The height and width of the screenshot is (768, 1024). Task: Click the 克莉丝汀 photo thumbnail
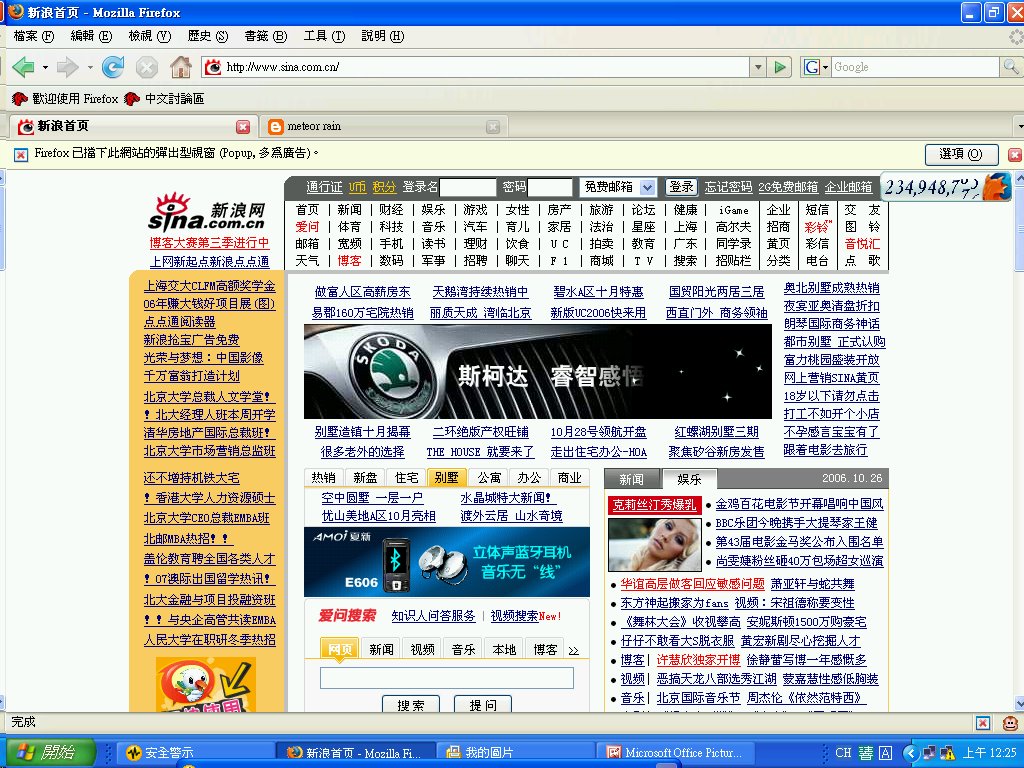tap(654, 545)
